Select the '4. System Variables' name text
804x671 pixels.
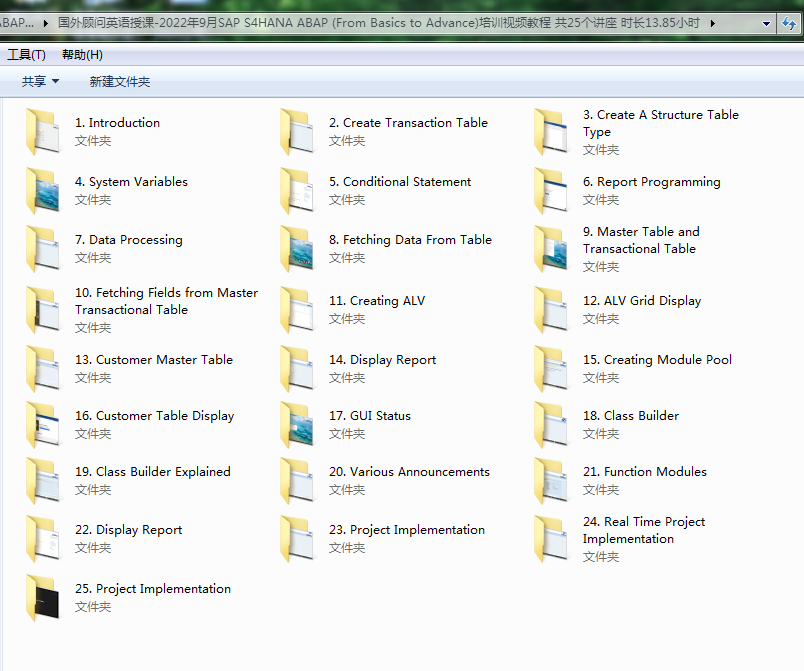click(x=131, y=181)
